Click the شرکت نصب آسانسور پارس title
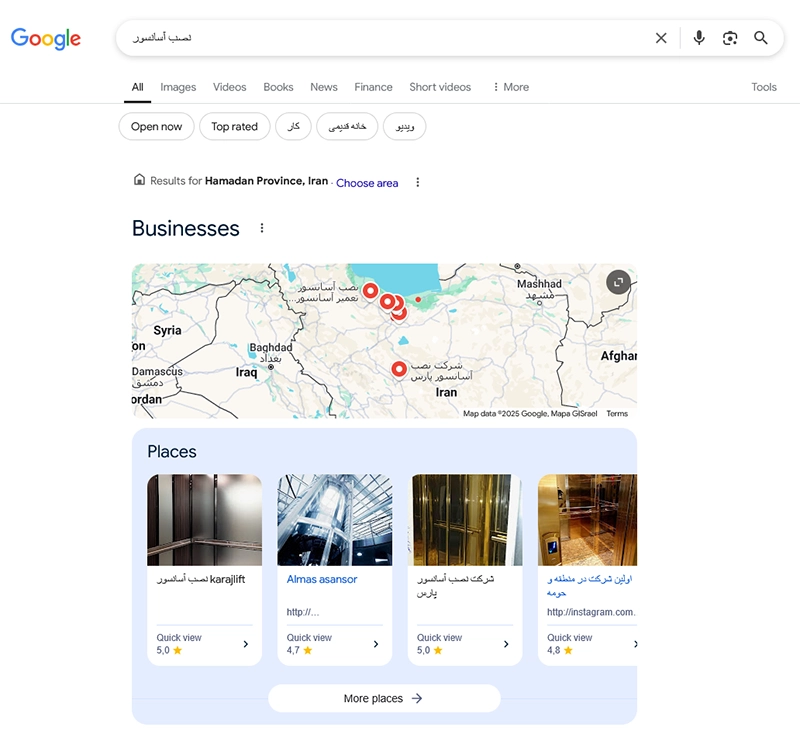 click(x=455, y=586)
